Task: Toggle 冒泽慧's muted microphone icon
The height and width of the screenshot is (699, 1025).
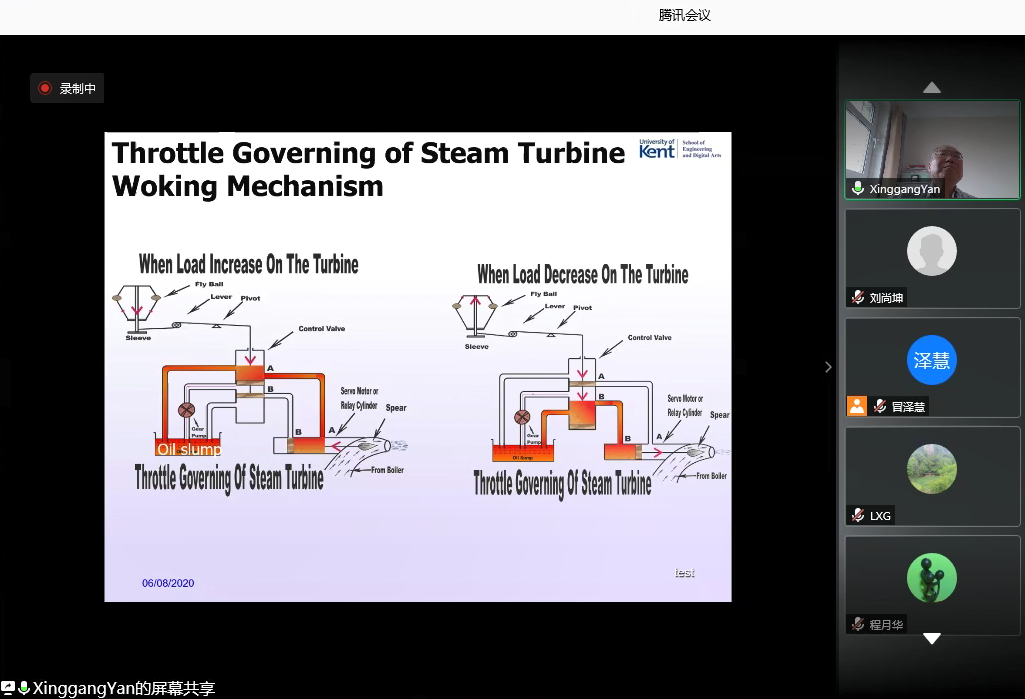Action: [x=879, y=406]
